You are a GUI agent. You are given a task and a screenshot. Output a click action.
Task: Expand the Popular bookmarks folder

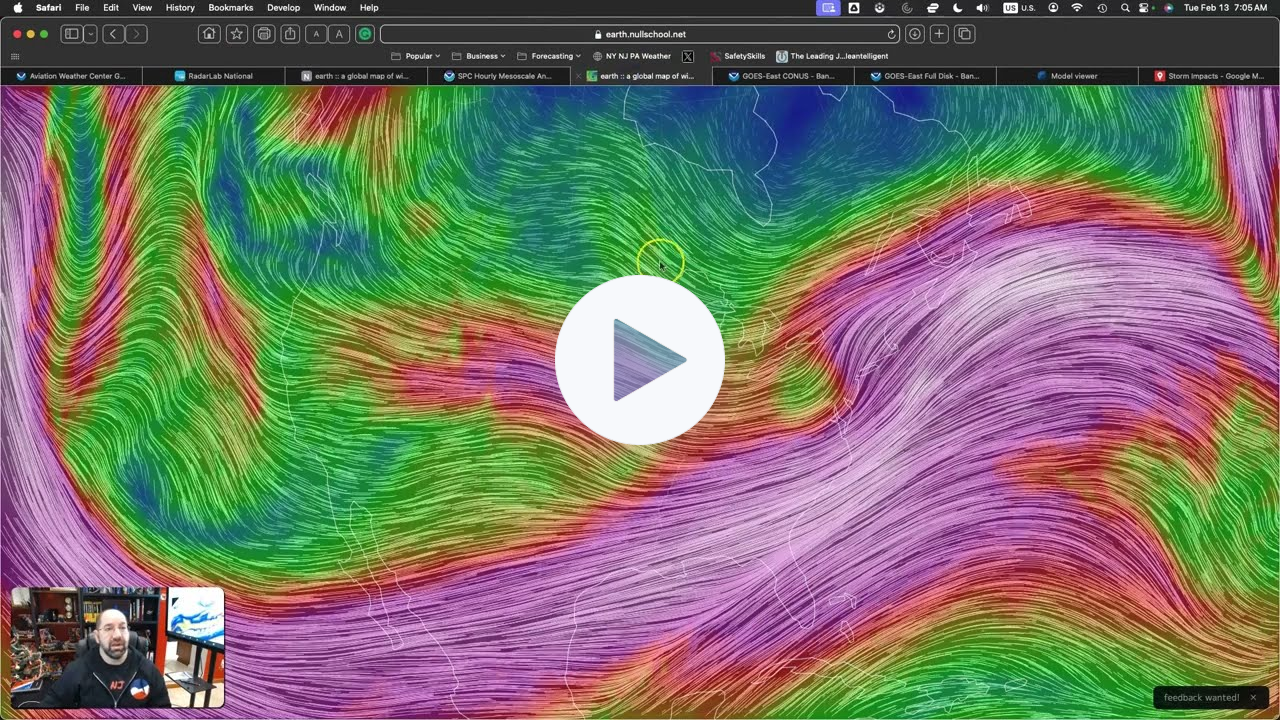417,56
